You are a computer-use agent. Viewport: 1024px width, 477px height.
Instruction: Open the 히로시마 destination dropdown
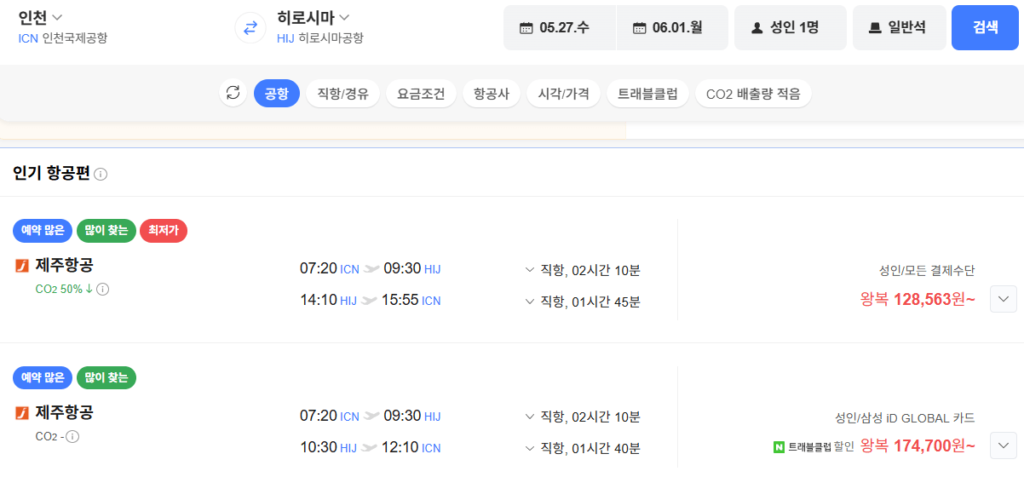point(313,17)
